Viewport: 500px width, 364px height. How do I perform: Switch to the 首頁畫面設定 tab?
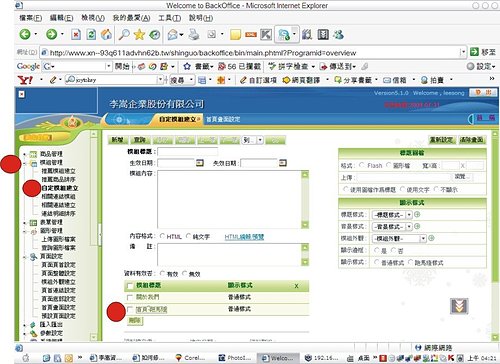(223, 119)
